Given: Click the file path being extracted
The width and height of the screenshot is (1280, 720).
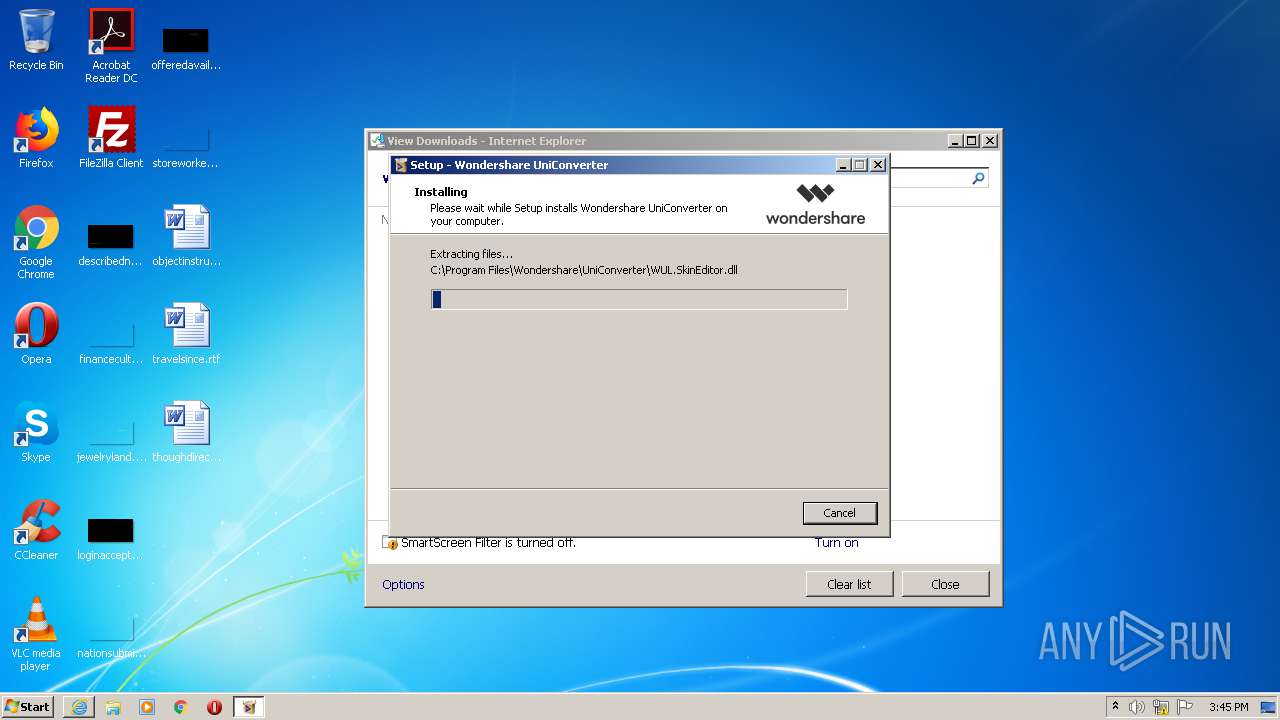Looking at the screenshot, I should point(584,270).
